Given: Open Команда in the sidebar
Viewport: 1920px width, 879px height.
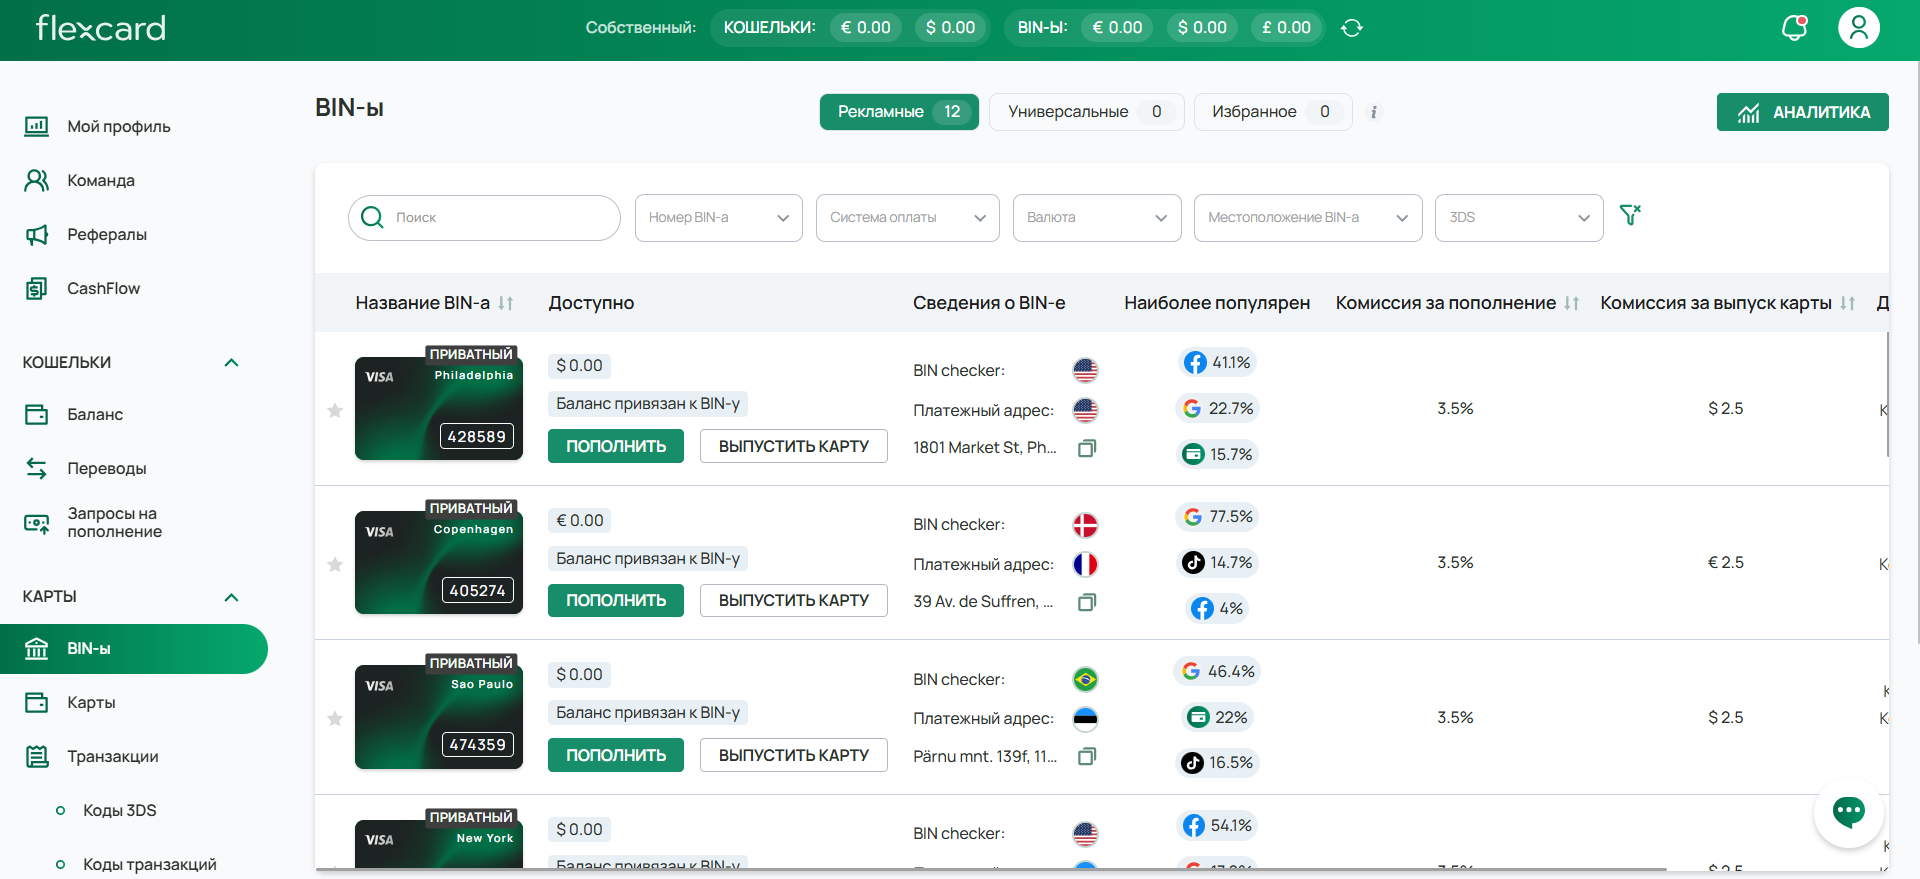Looking at the screenshot, I should tap(100, 180).
